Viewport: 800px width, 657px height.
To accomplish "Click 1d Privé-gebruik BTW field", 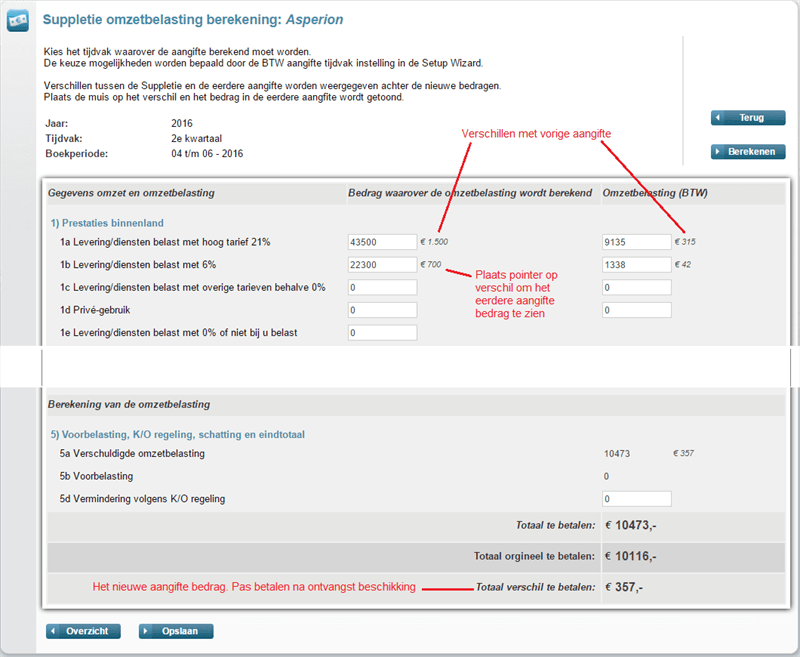I will 637,310.
